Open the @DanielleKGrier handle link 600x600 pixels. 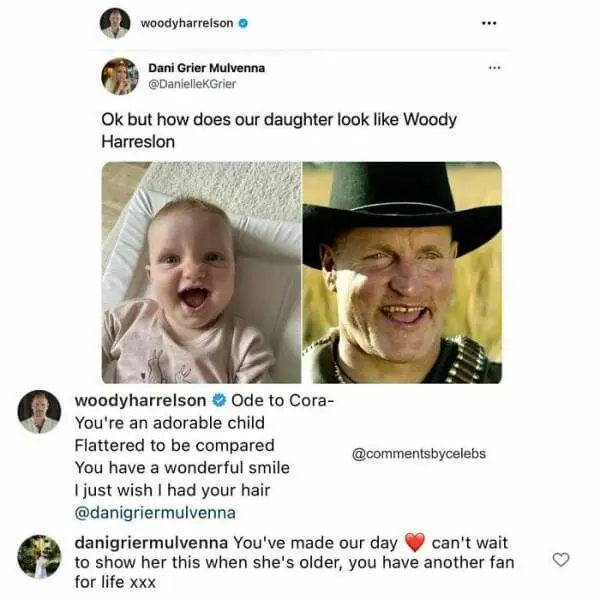click(x=191, y=84)
